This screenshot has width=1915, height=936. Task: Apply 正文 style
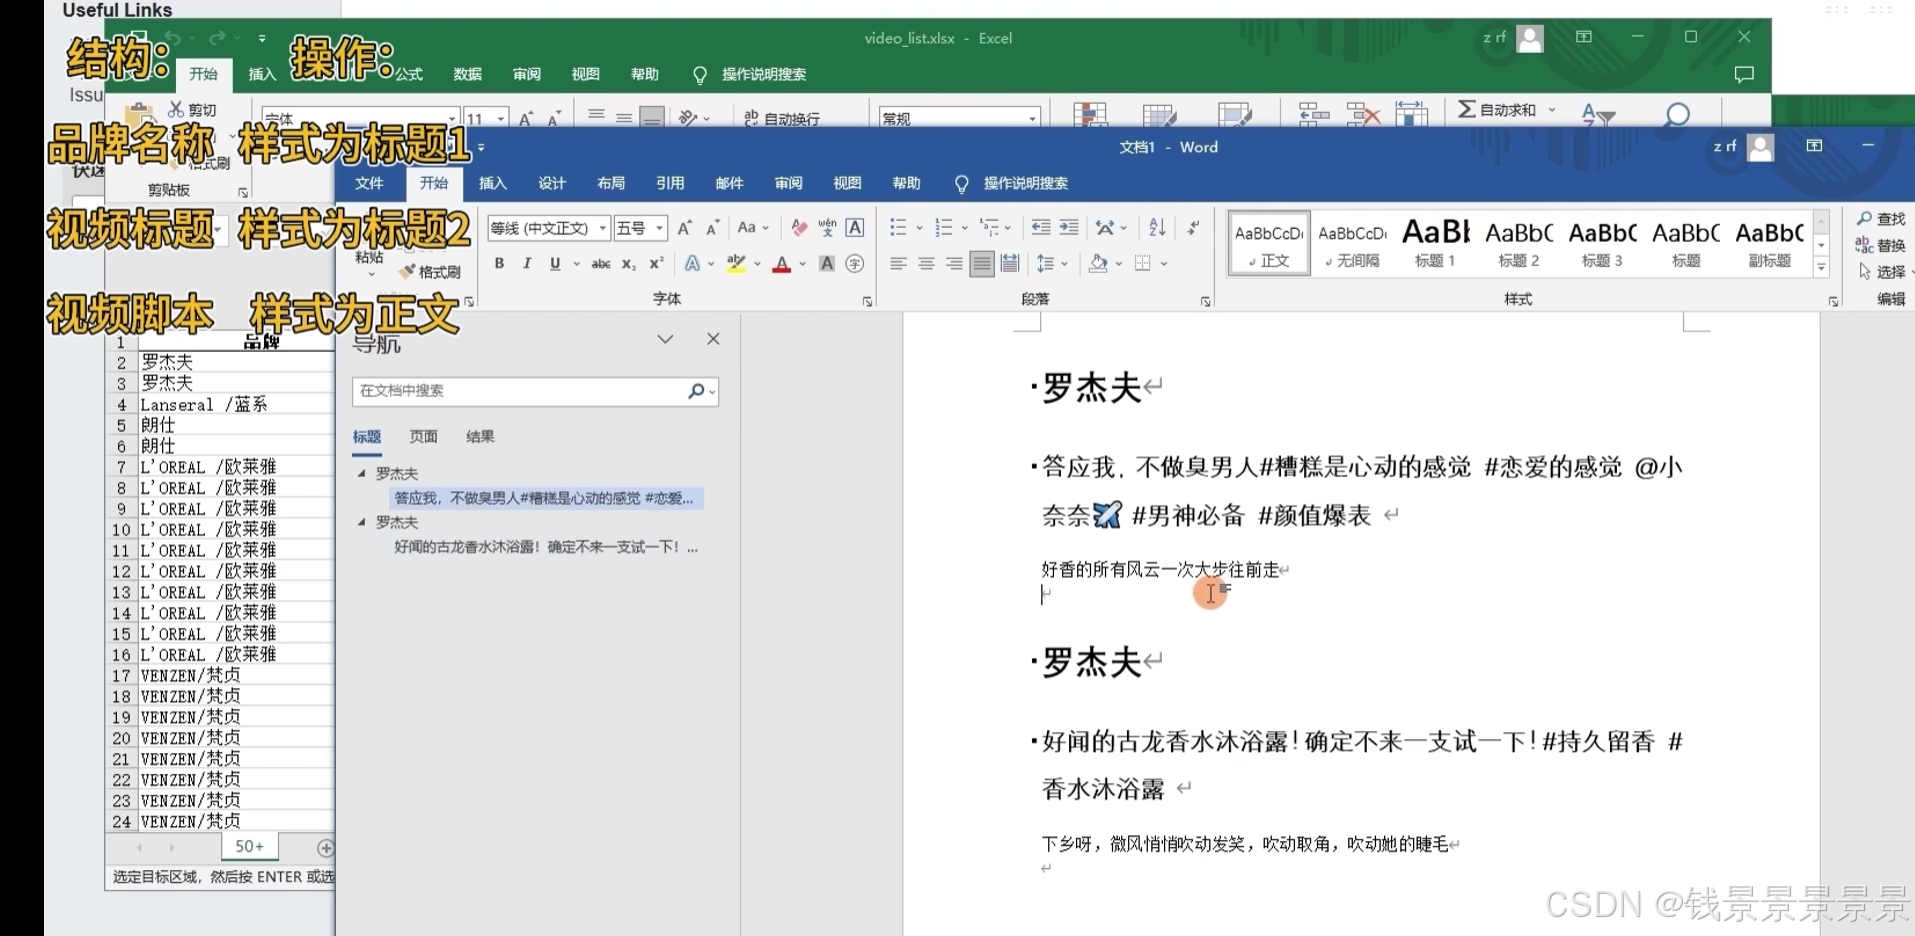(1269, 243)
